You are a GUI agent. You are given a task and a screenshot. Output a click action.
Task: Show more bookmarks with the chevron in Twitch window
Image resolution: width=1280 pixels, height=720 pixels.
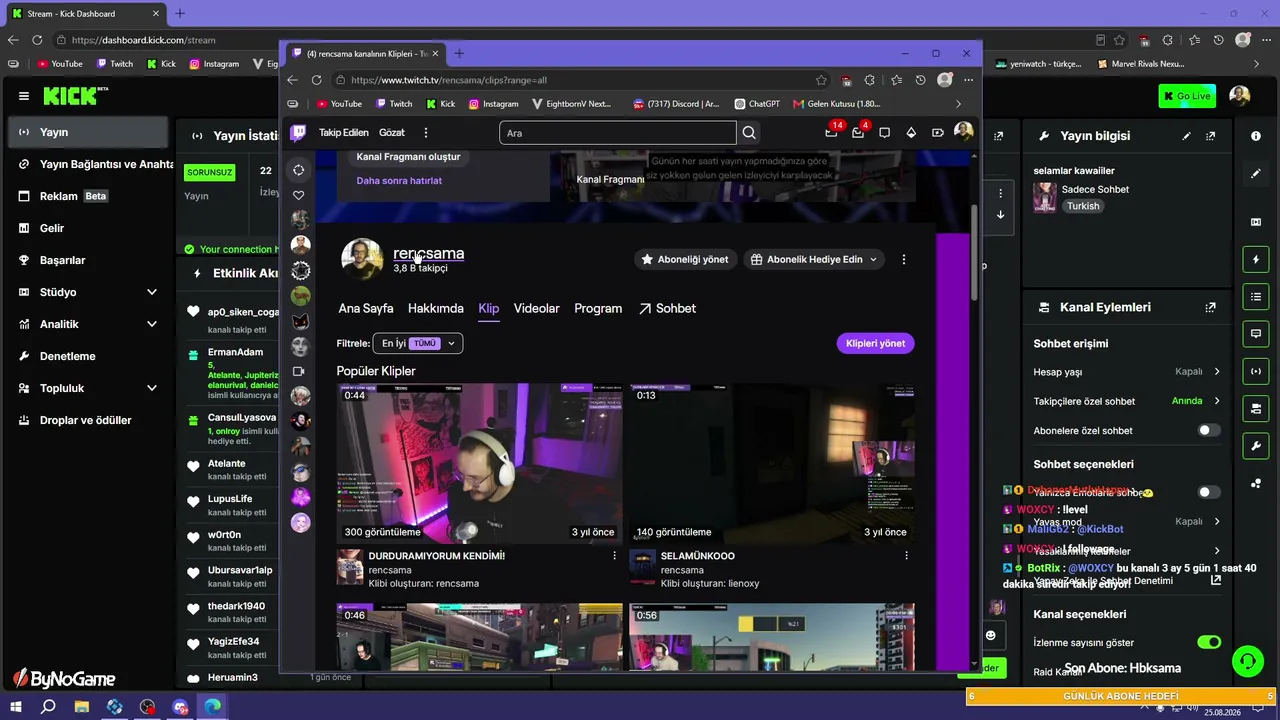tap(958, 104)
